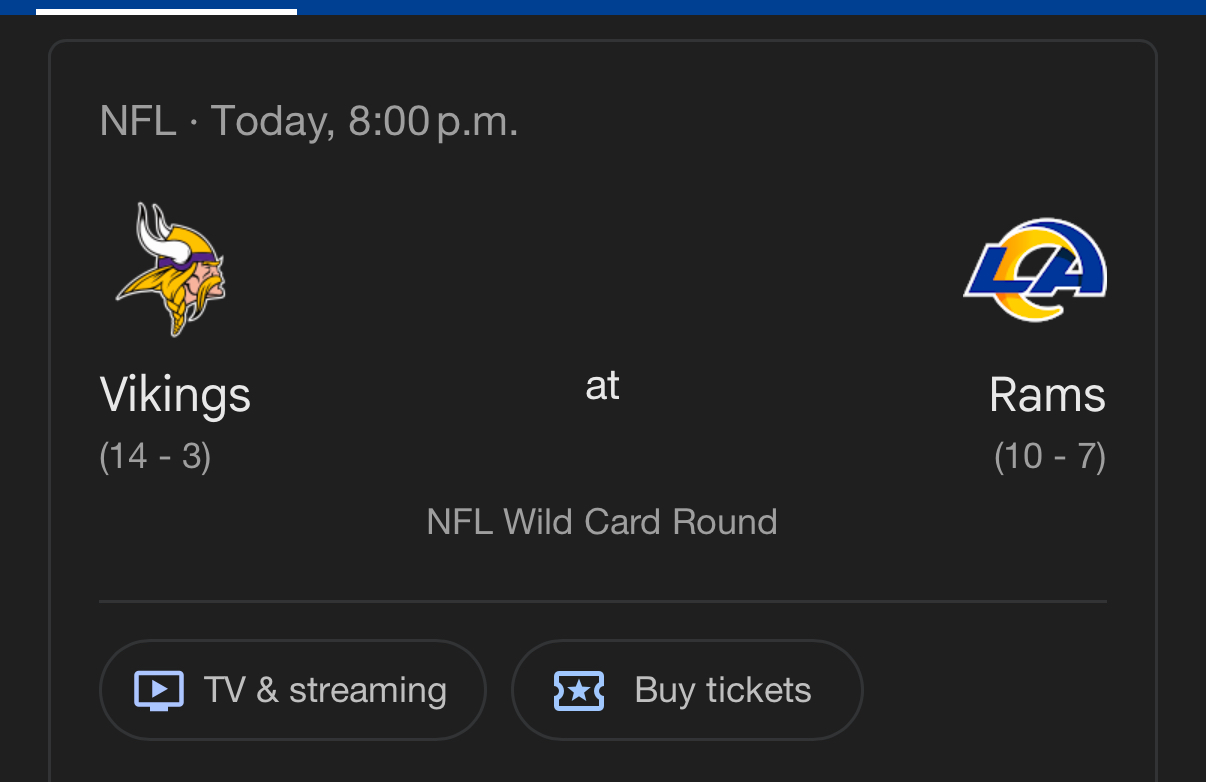
Task: Click empty space between the team logos
Action: pos(600,270)
